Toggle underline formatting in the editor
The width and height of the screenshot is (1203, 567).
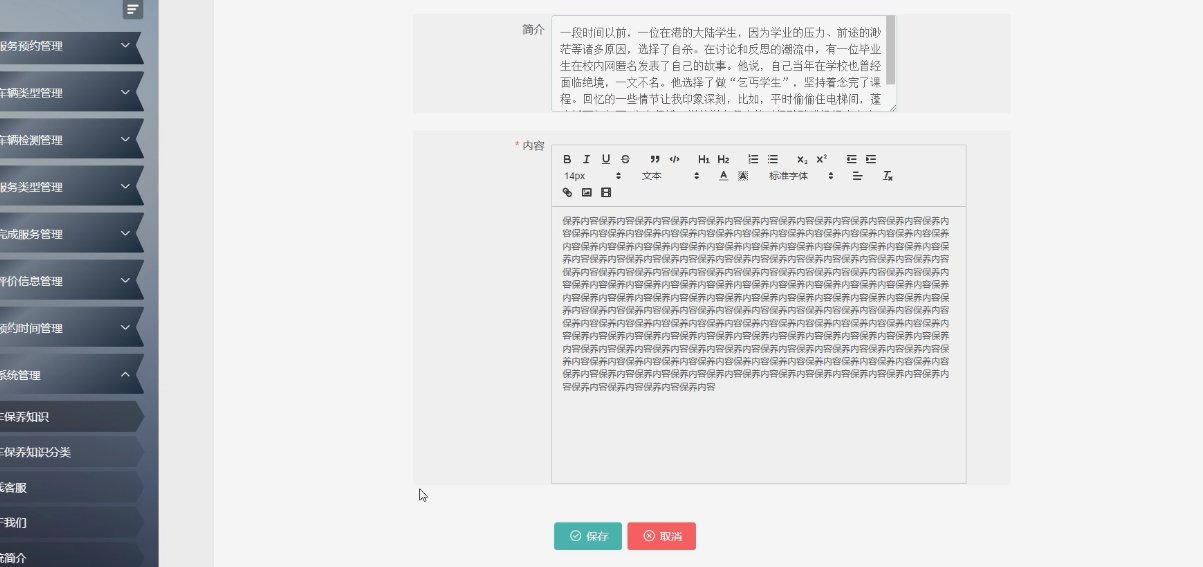click(606, 159)
